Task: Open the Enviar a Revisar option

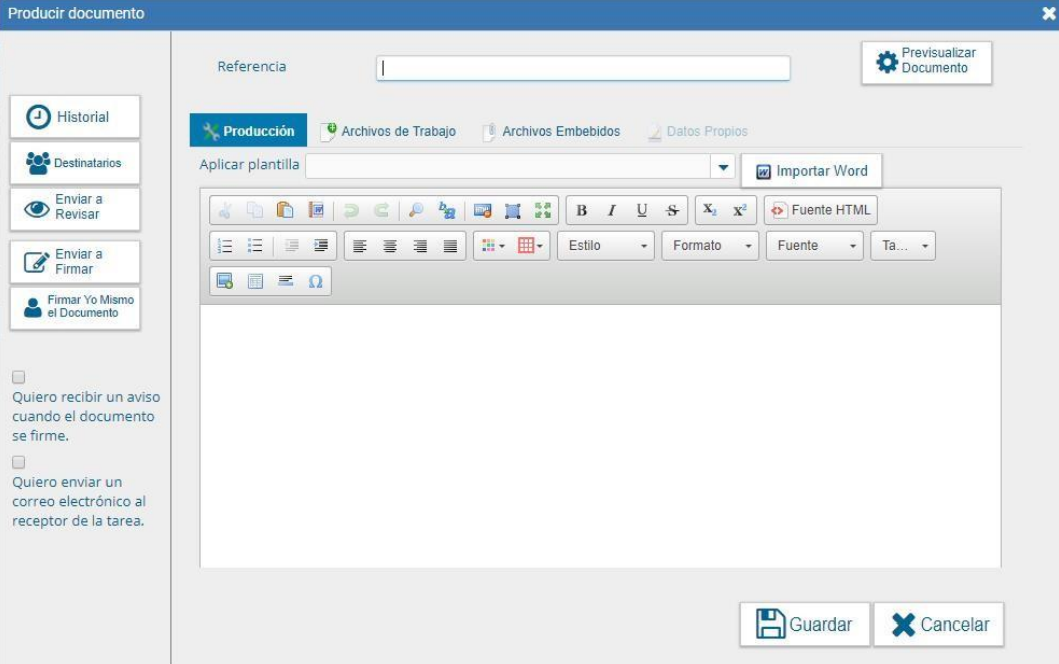Action: pos(75,207)
